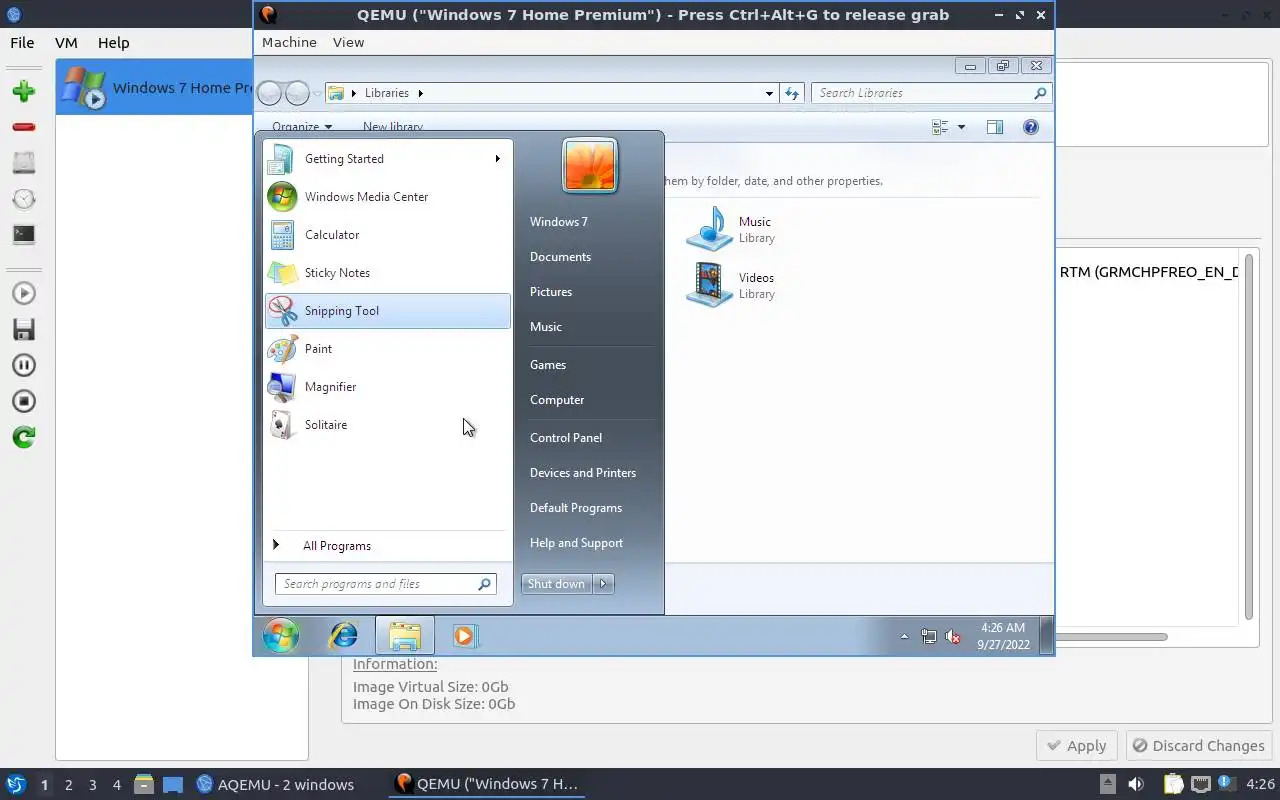Open the Windows 7 user folder link
Image resolution: width=1280 pixels, height=800 pixels.
[559, 222]
